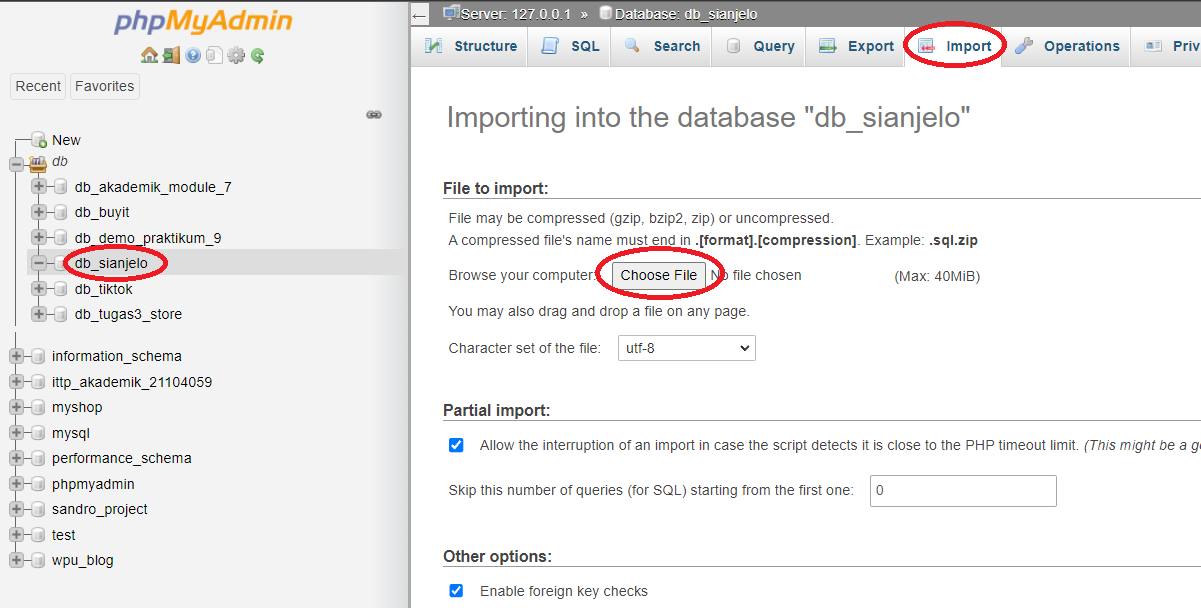The image size is (1201, 608).
Task: Collapse the db_sianjelo database node
Action: [x=39, y=263]
